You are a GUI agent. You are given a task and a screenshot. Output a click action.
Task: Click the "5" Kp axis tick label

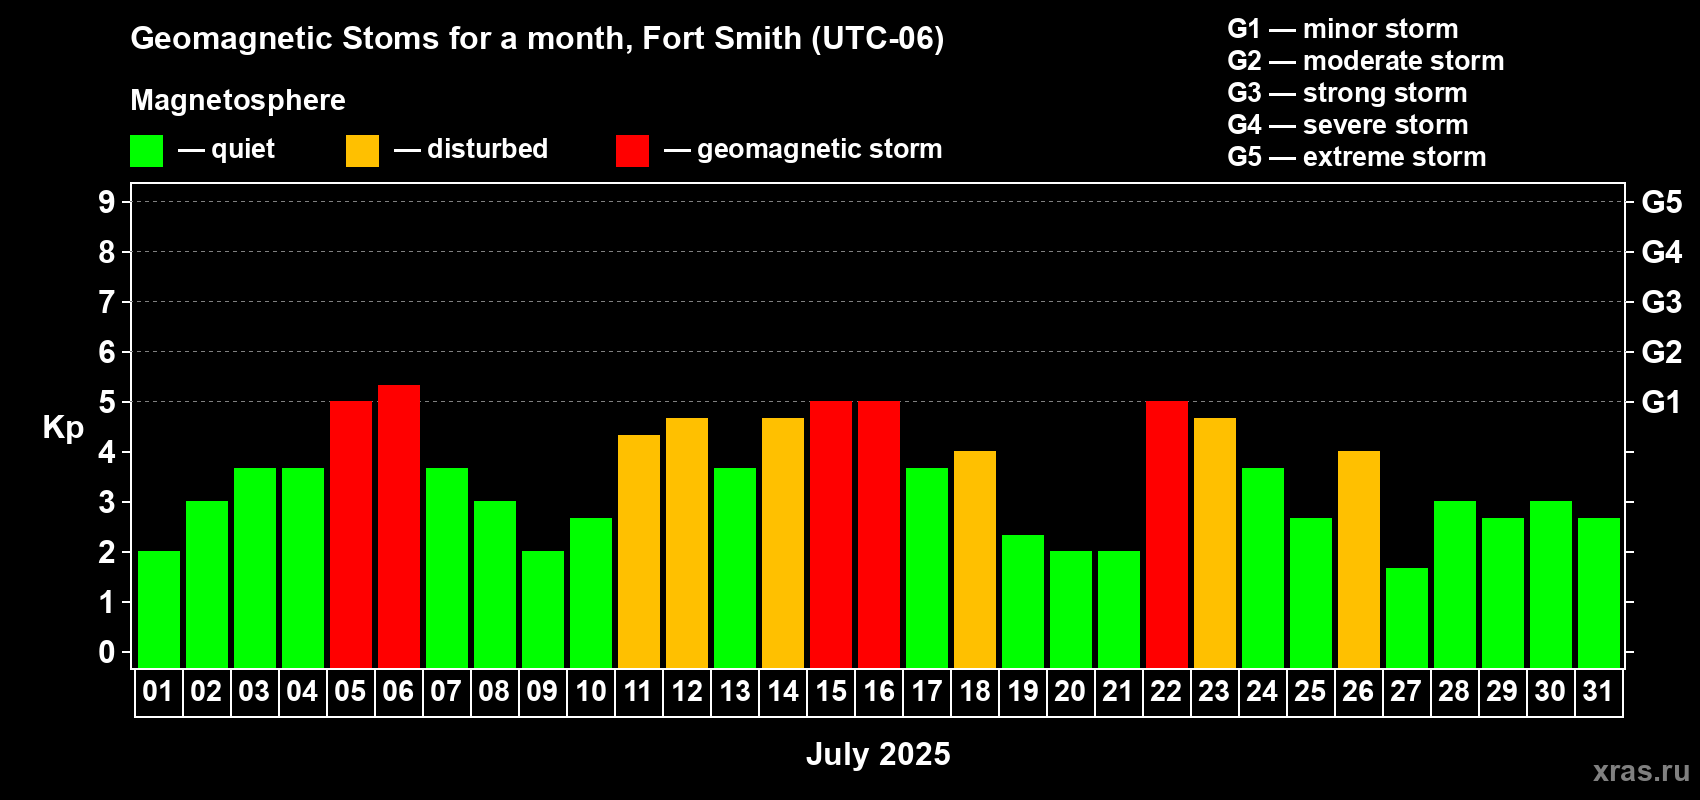point(107,402)
